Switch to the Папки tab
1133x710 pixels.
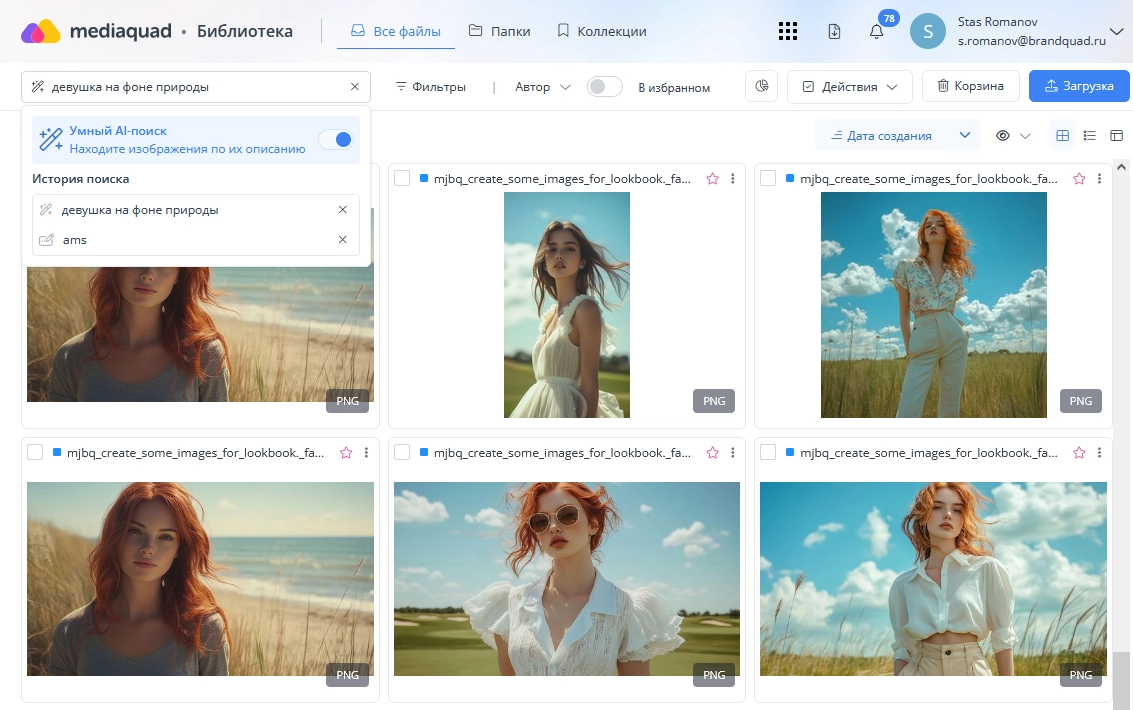[x=499, y=31]
